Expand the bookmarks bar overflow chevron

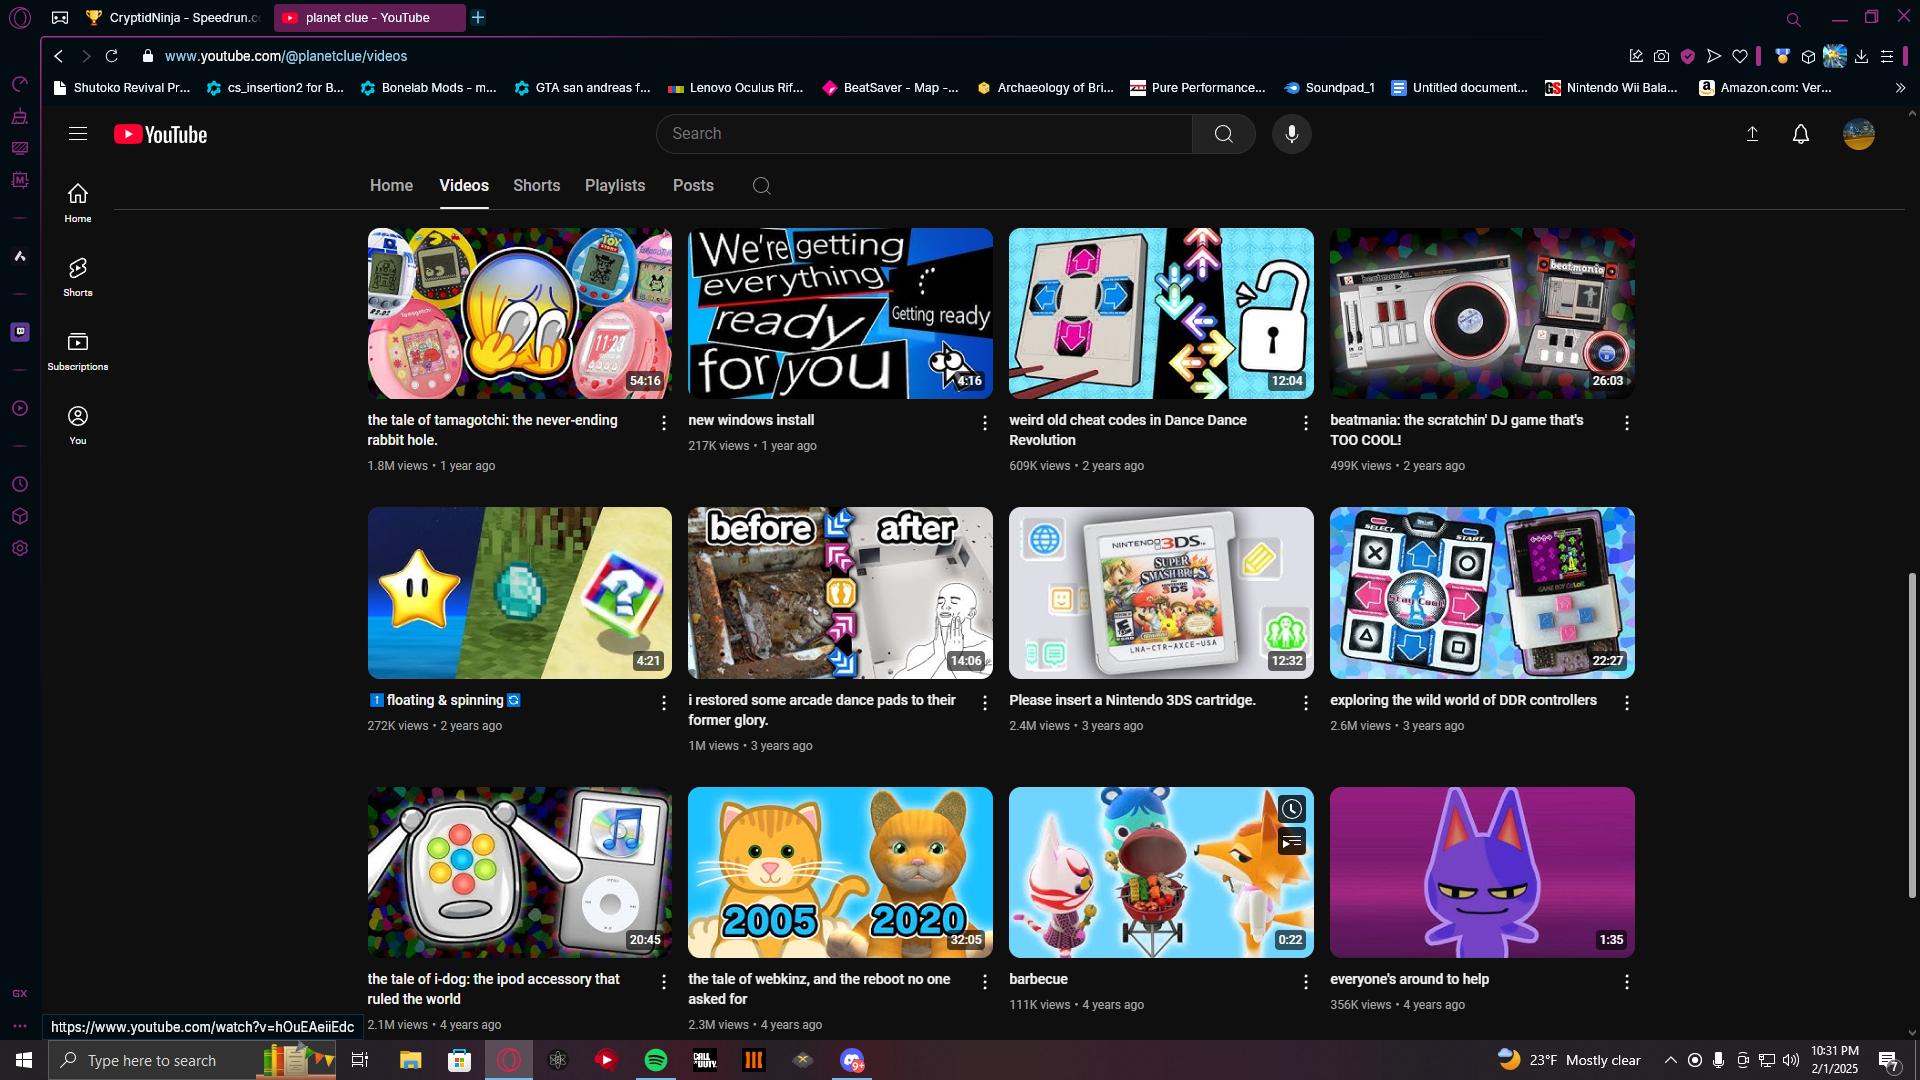1900,88
